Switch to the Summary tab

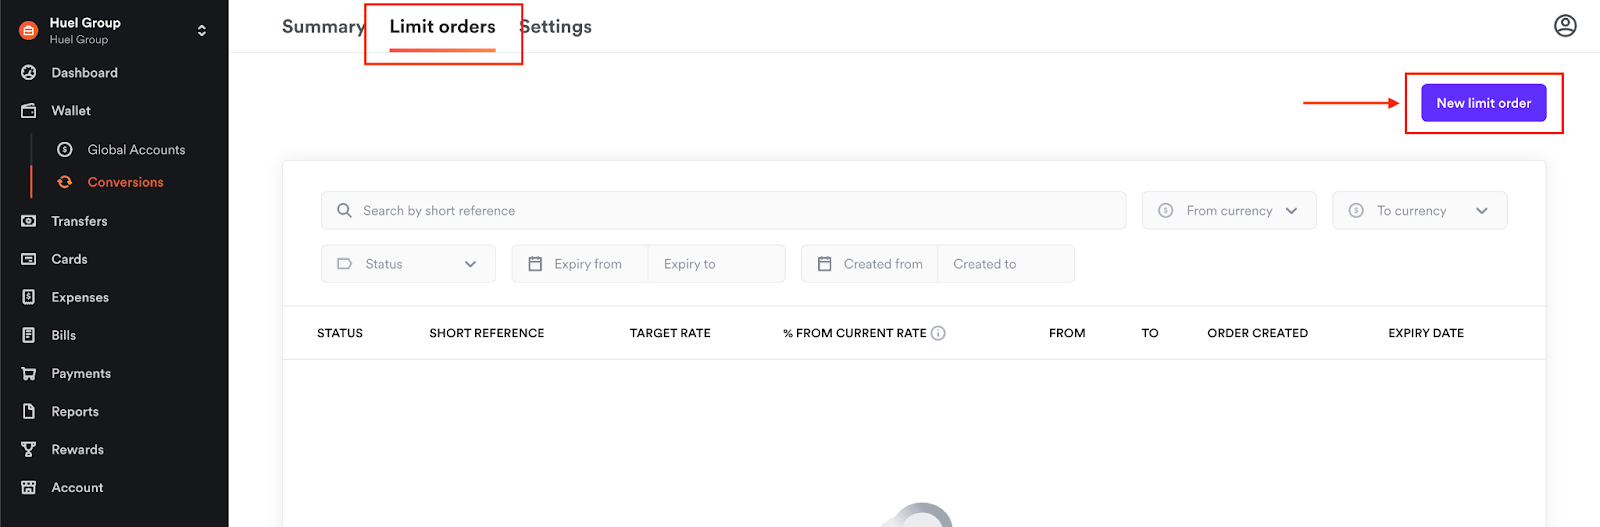tap(322, 27)
